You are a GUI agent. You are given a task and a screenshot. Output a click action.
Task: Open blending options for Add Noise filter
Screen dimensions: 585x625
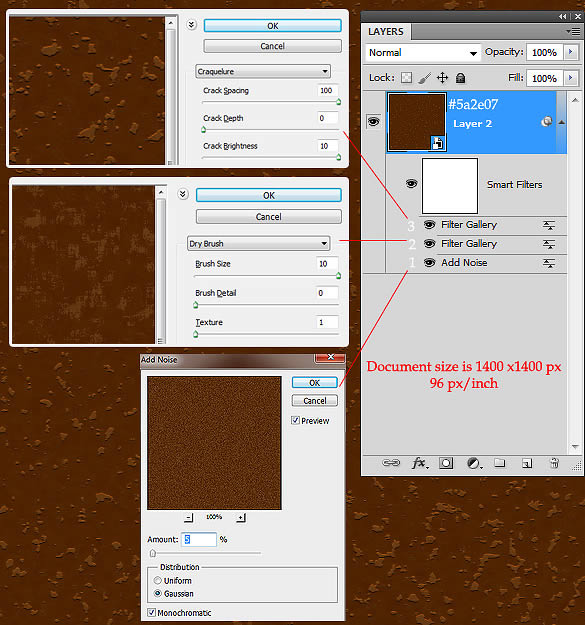coord(549,263)
